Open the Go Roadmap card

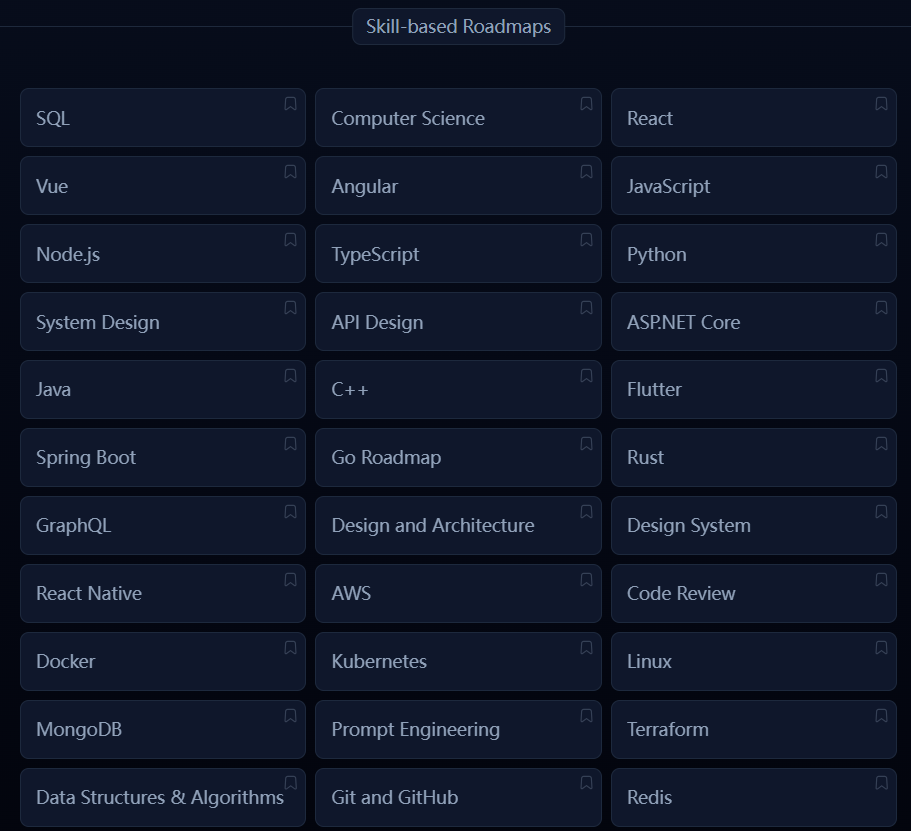458,457
